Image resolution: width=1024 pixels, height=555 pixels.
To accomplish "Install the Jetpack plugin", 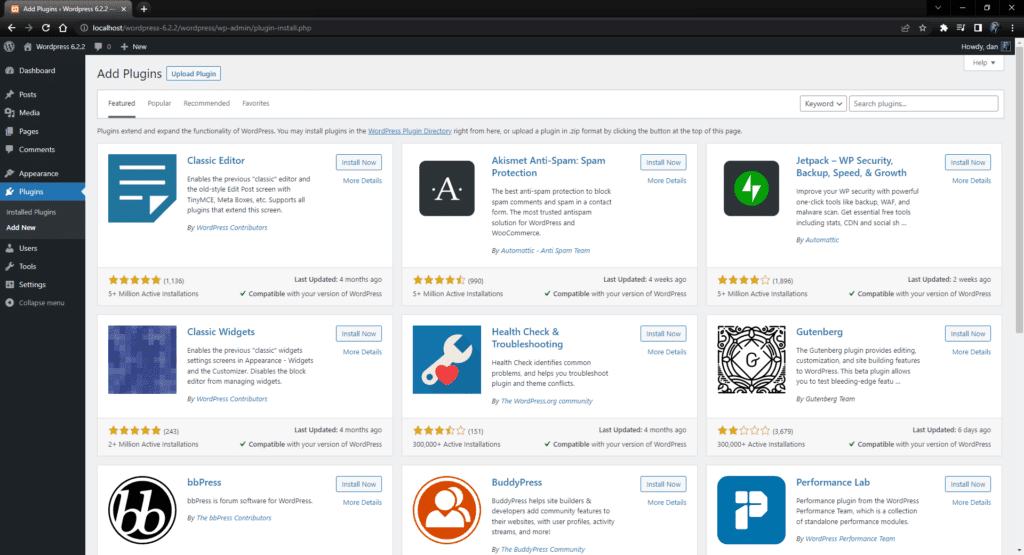I will [x=967, y=162].
